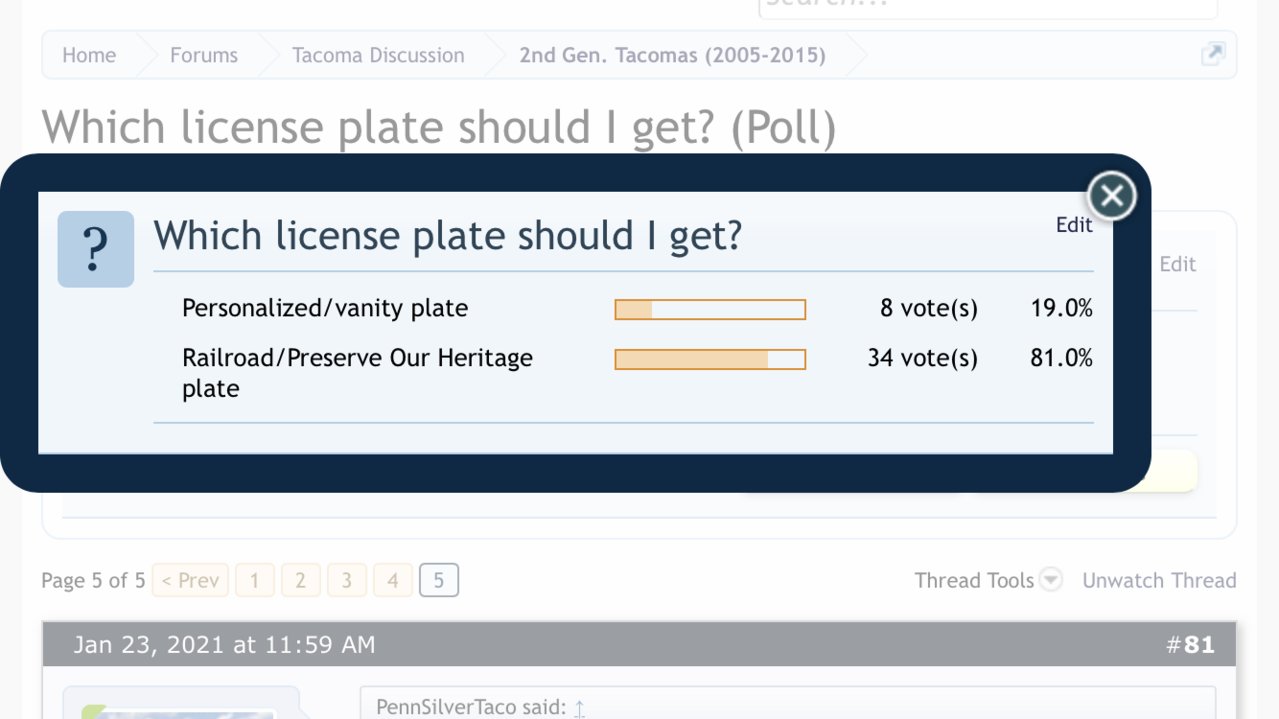1279x719 pixels.
Task: Go to the Home breadcrumb
Action: point(89,55)
